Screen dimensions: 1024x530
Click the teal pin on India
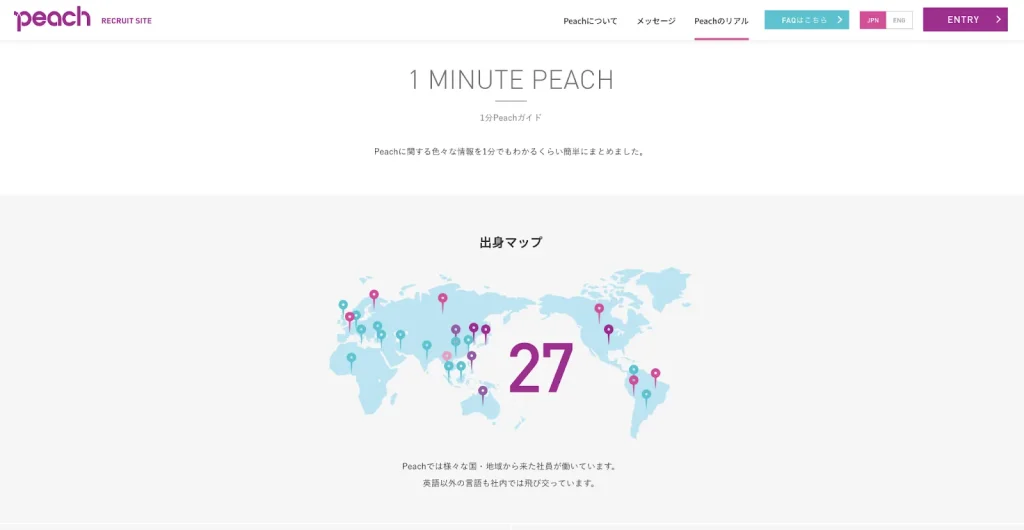426,348
